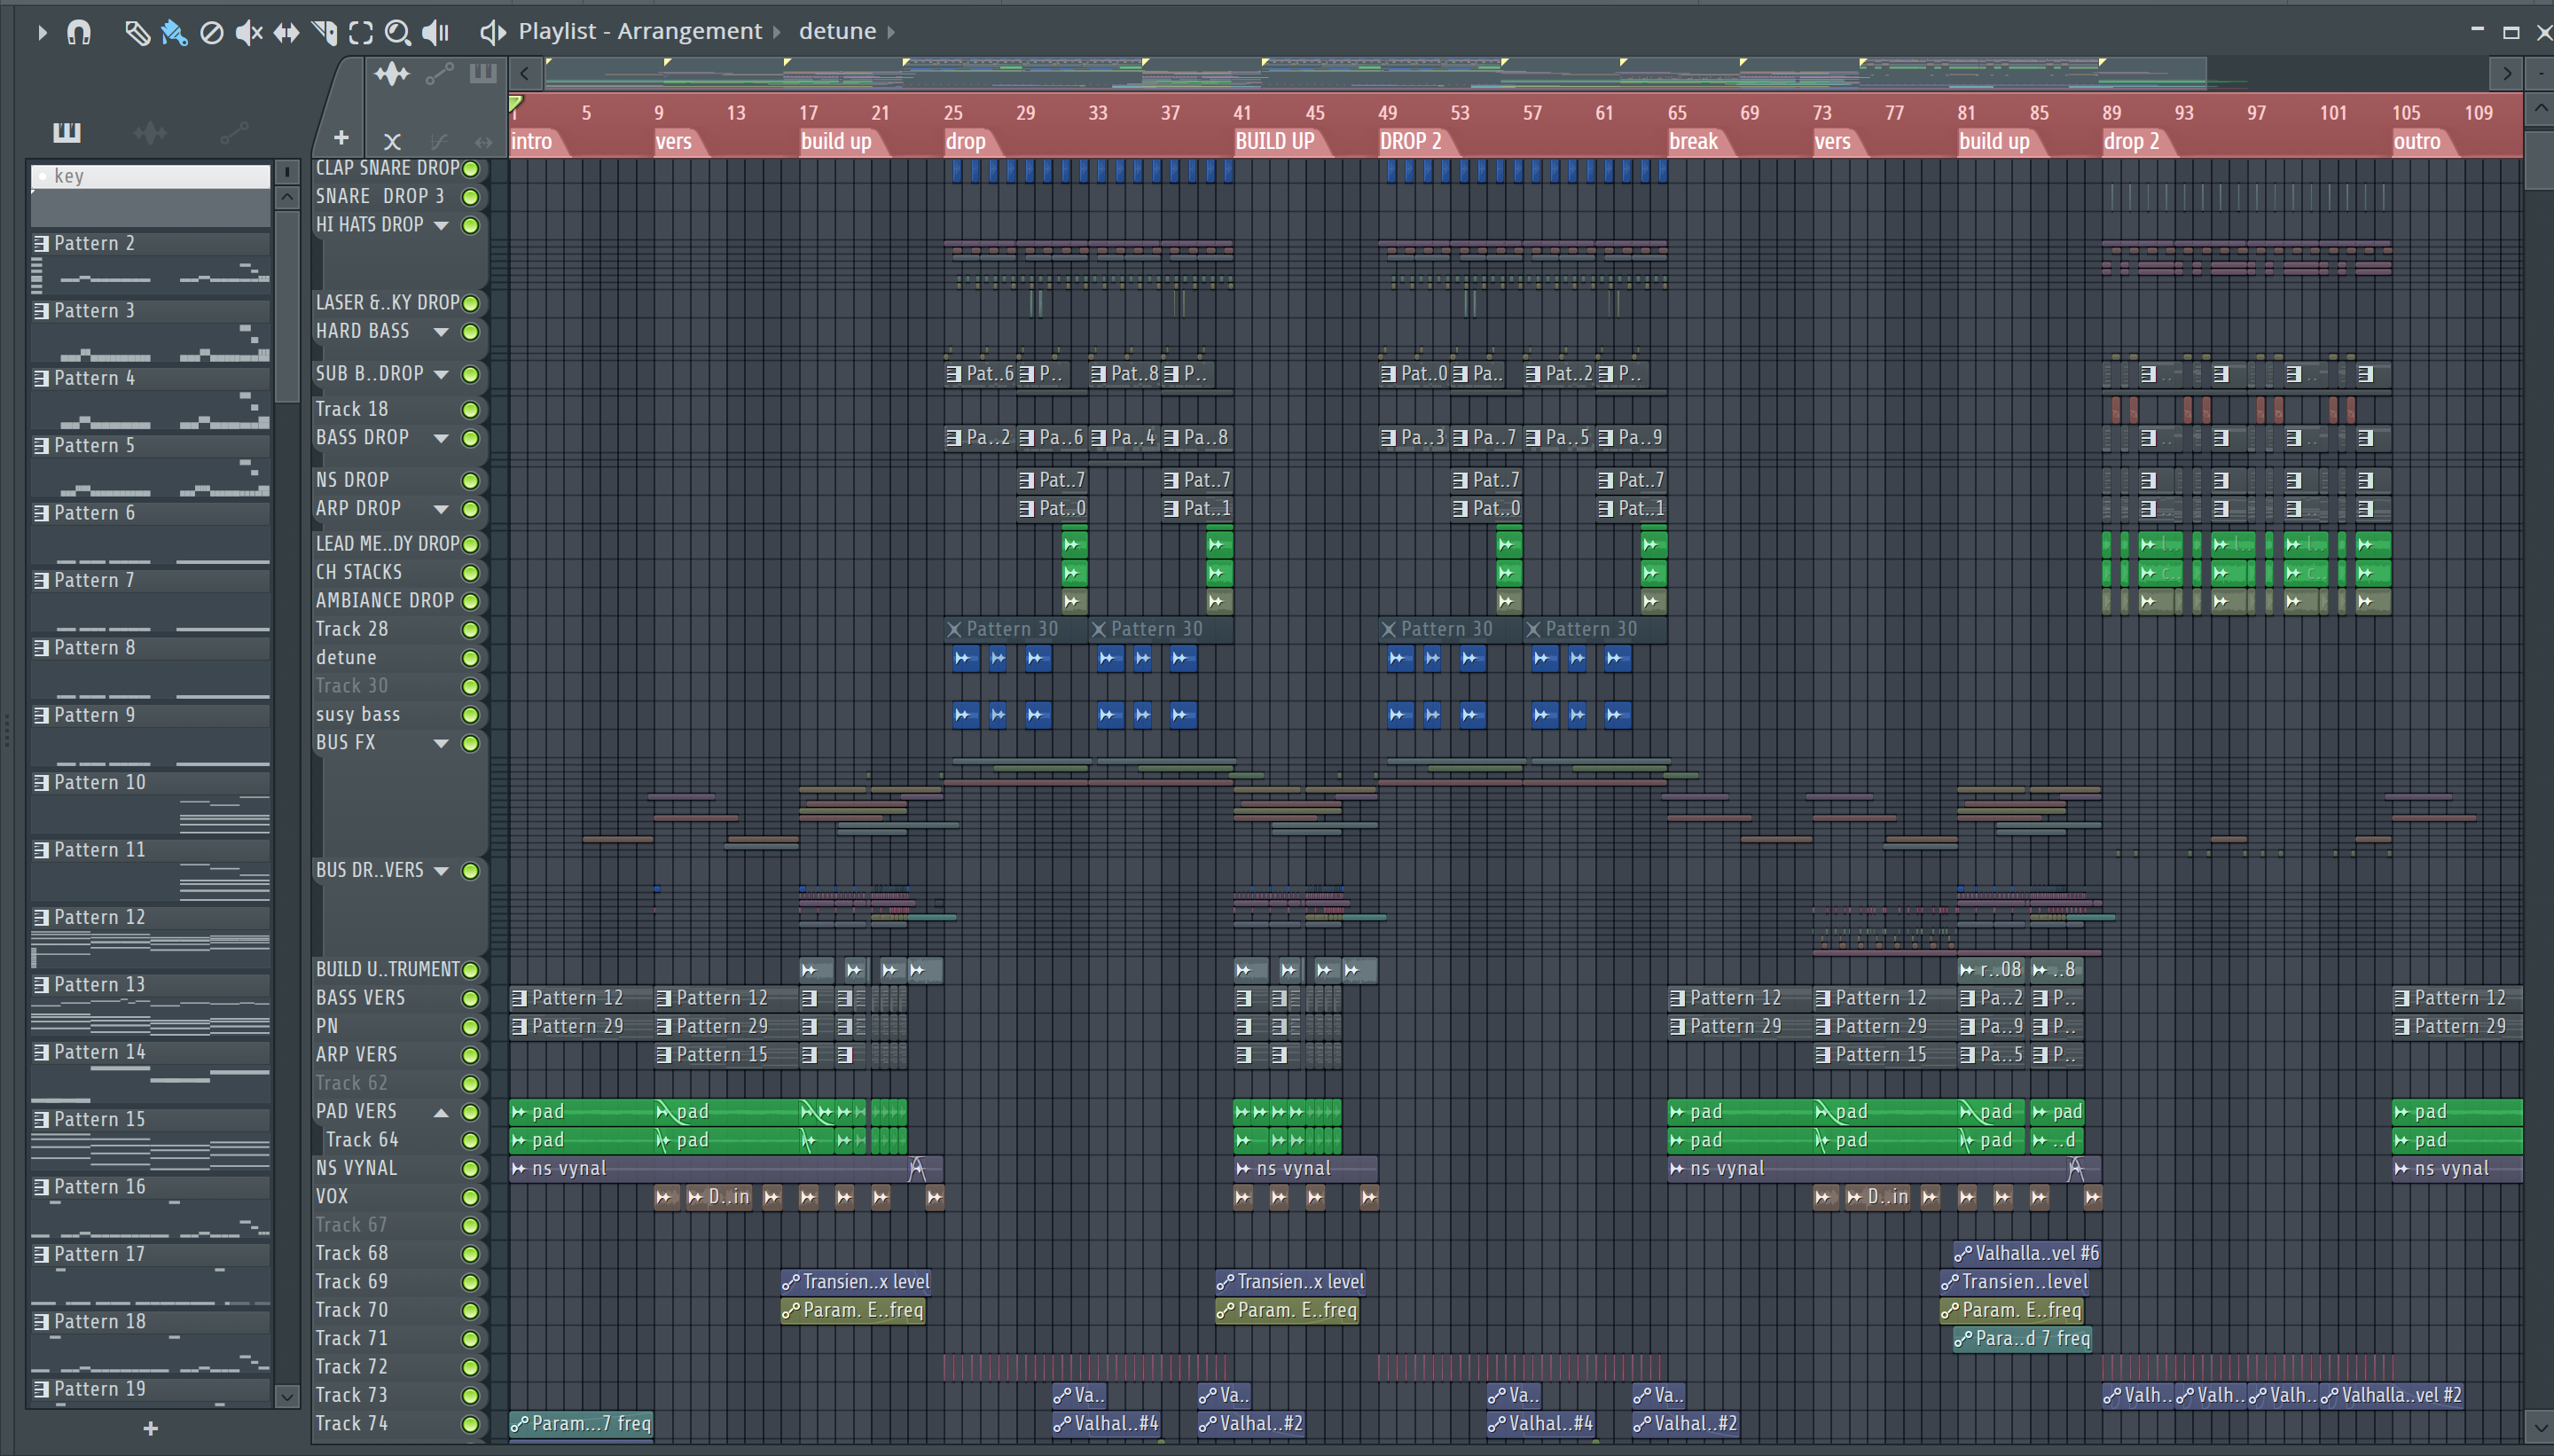Open the detune pattern breadcrumb menu
The width and height of the screenshot is (2554, 1456).
tap(838, 32)
